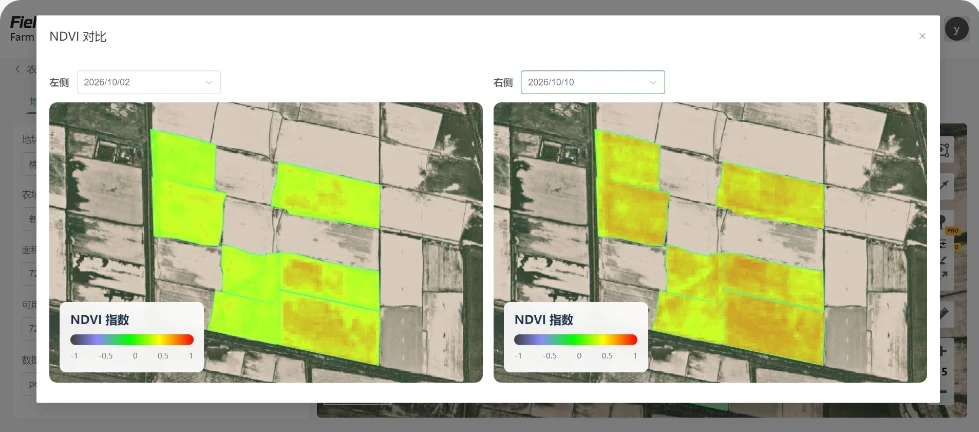Click the right NDVI map for 2026/10/10
979x432 pixels.
point(710,242)
